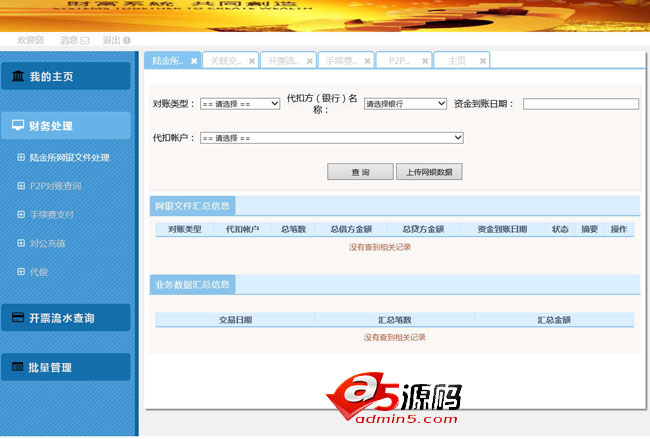The width and height of the screenshot is (650, 439).
Task: Click the 操作 column header
Action: (619, 229)
